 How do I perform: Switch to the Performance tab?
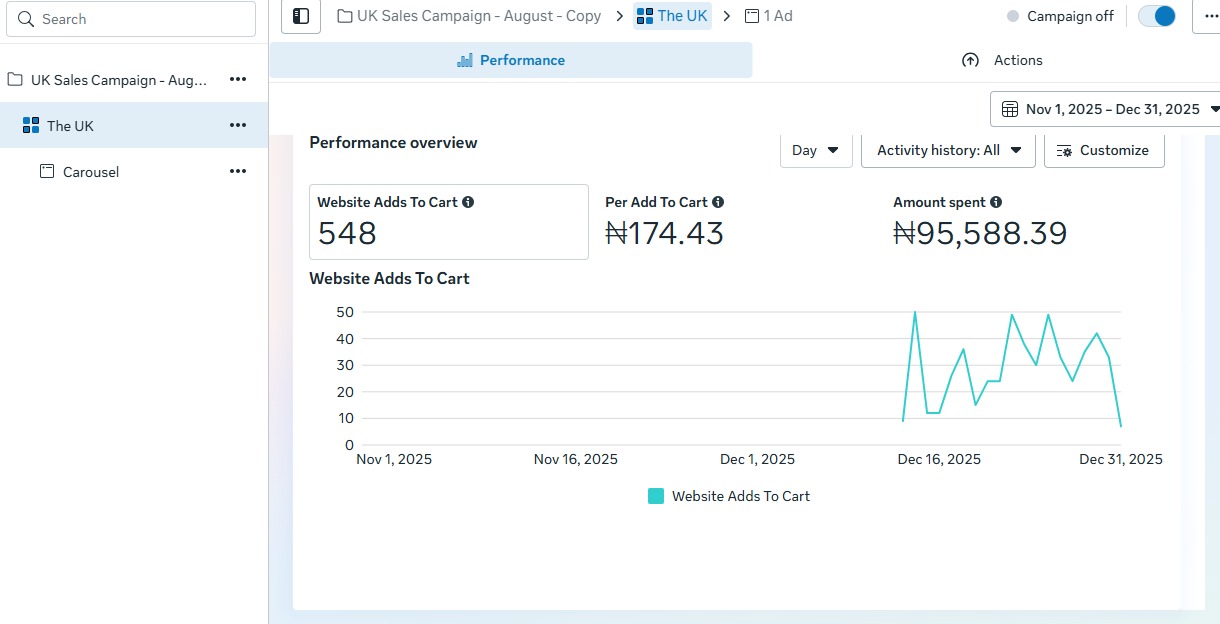click(x=511, y=60)
